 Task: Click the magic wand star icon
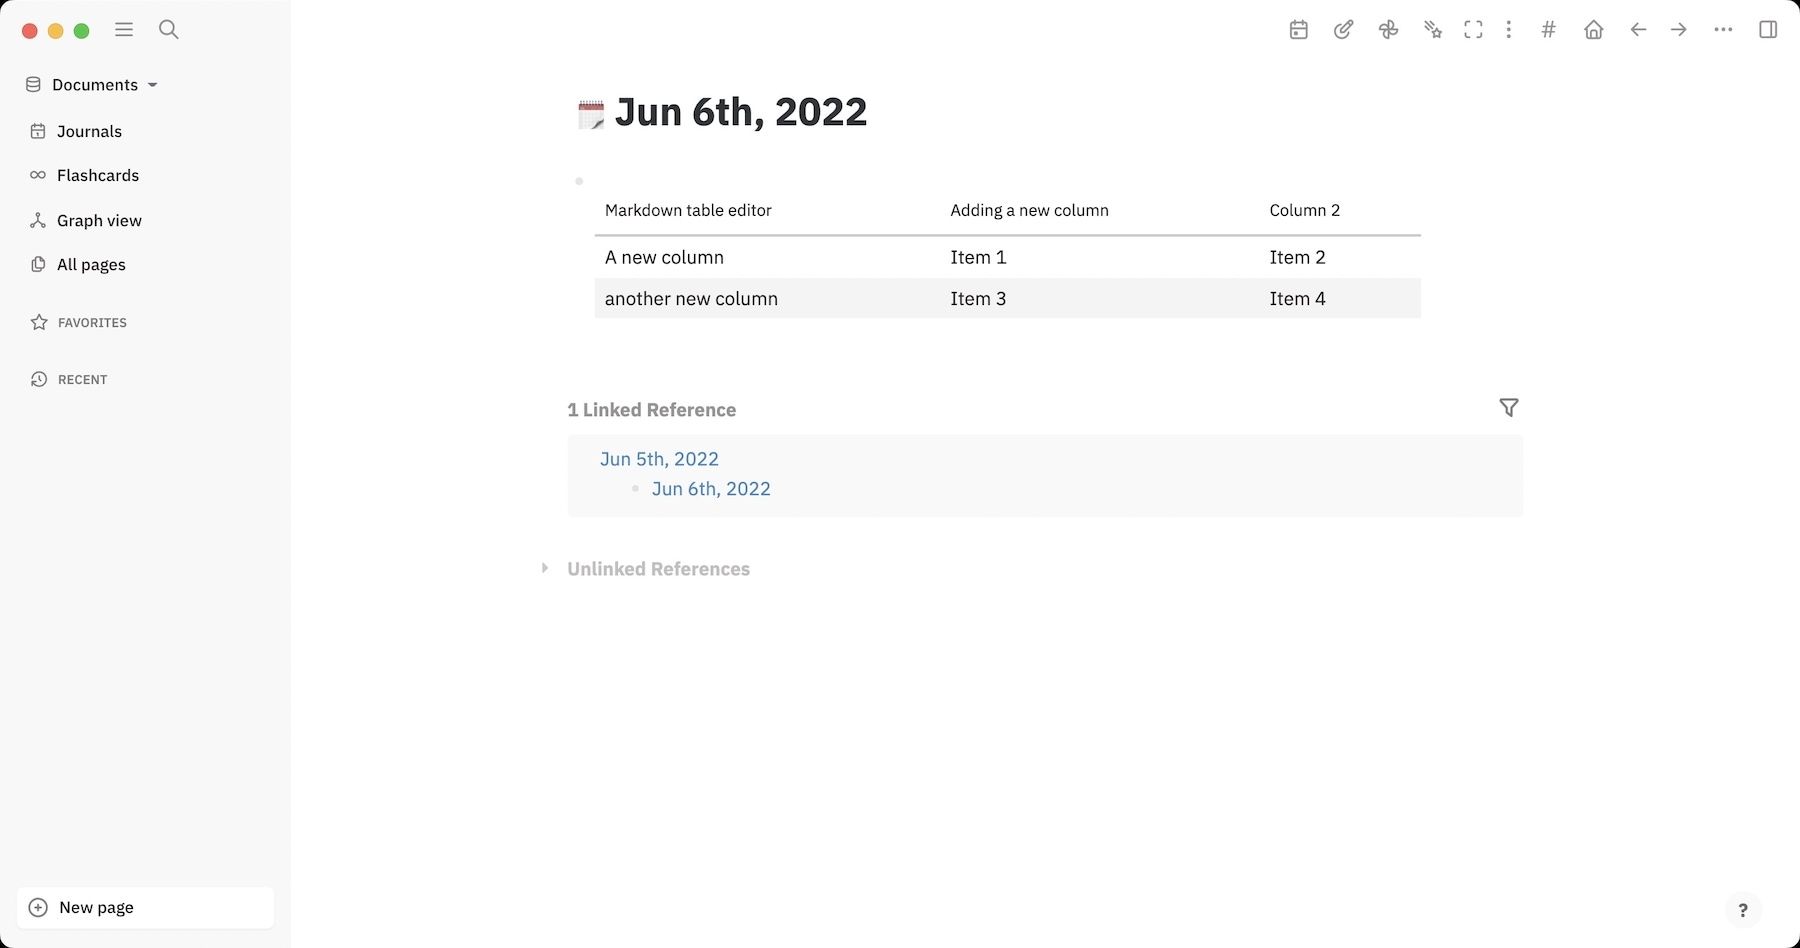click(1433, 30)
